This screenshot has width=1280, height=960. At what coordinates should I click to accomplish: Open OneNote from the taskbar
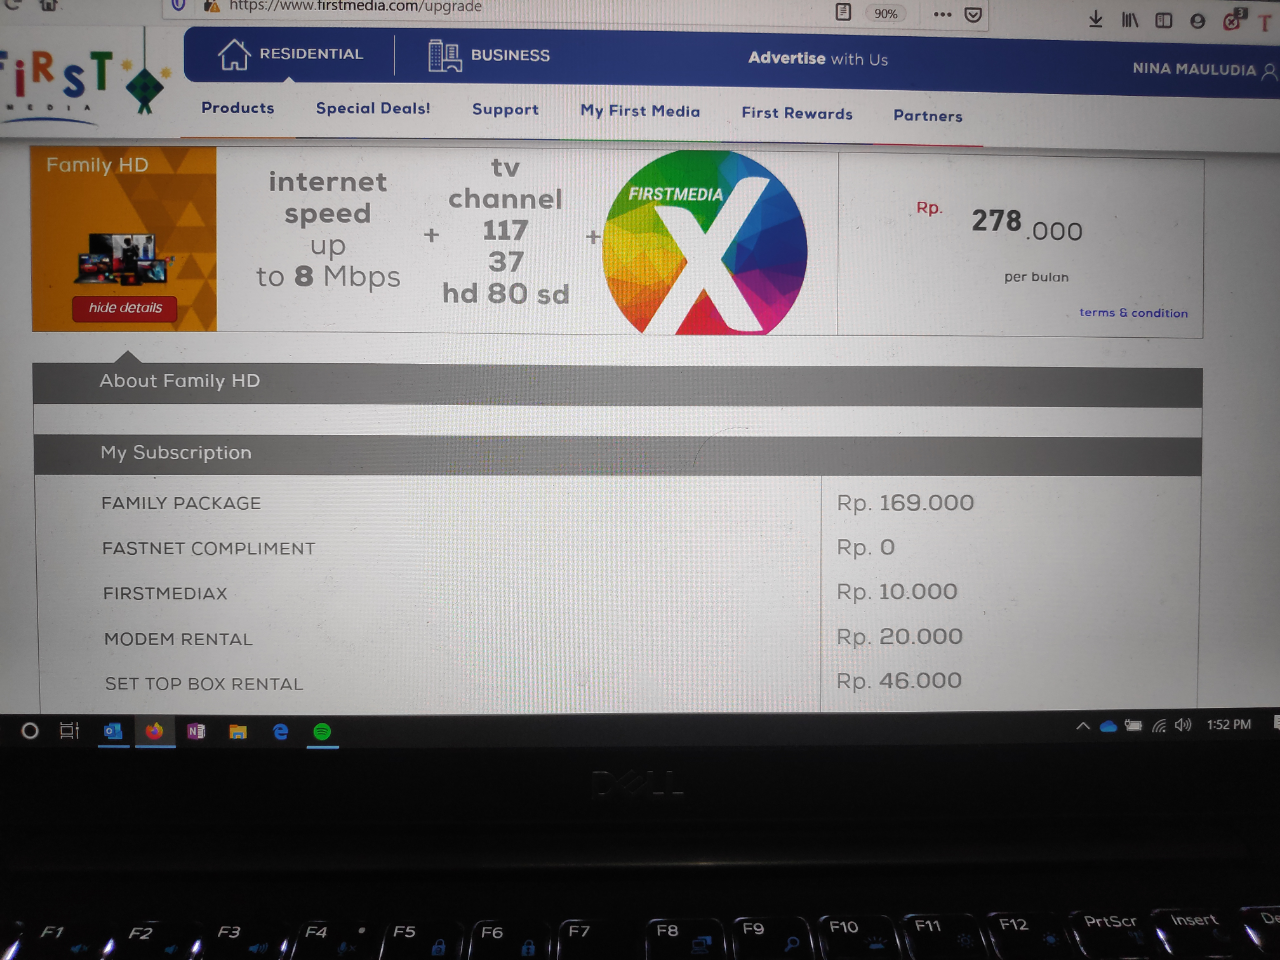pos(196,732)
